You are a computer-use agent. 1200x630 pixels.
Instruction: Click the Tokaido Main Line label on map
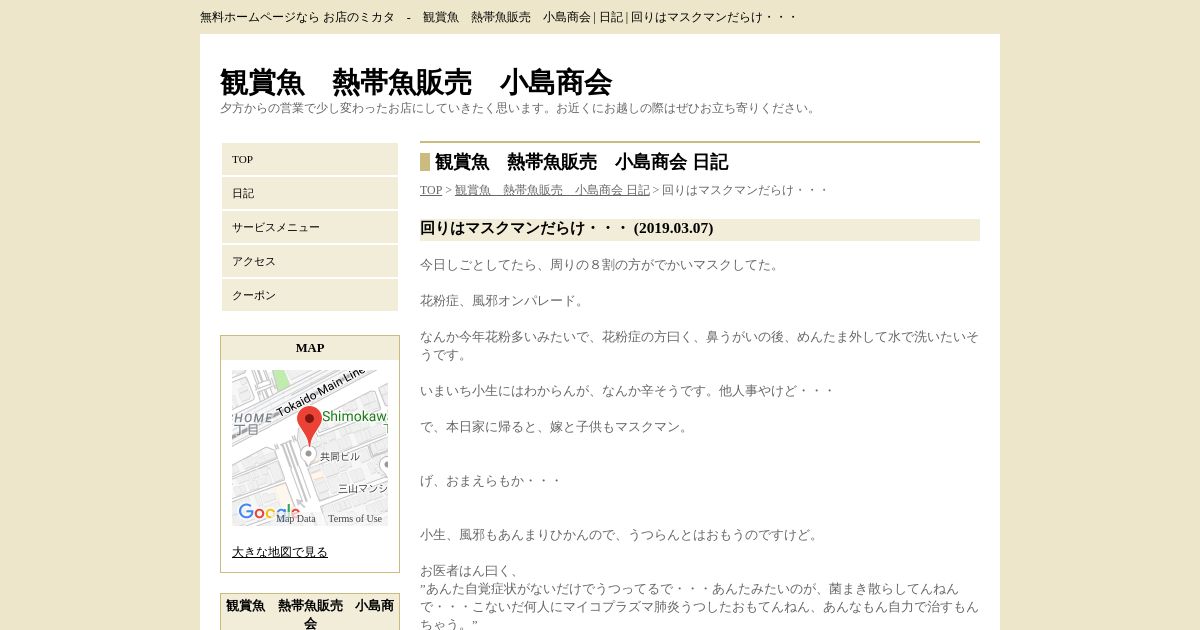click(321, 392)
